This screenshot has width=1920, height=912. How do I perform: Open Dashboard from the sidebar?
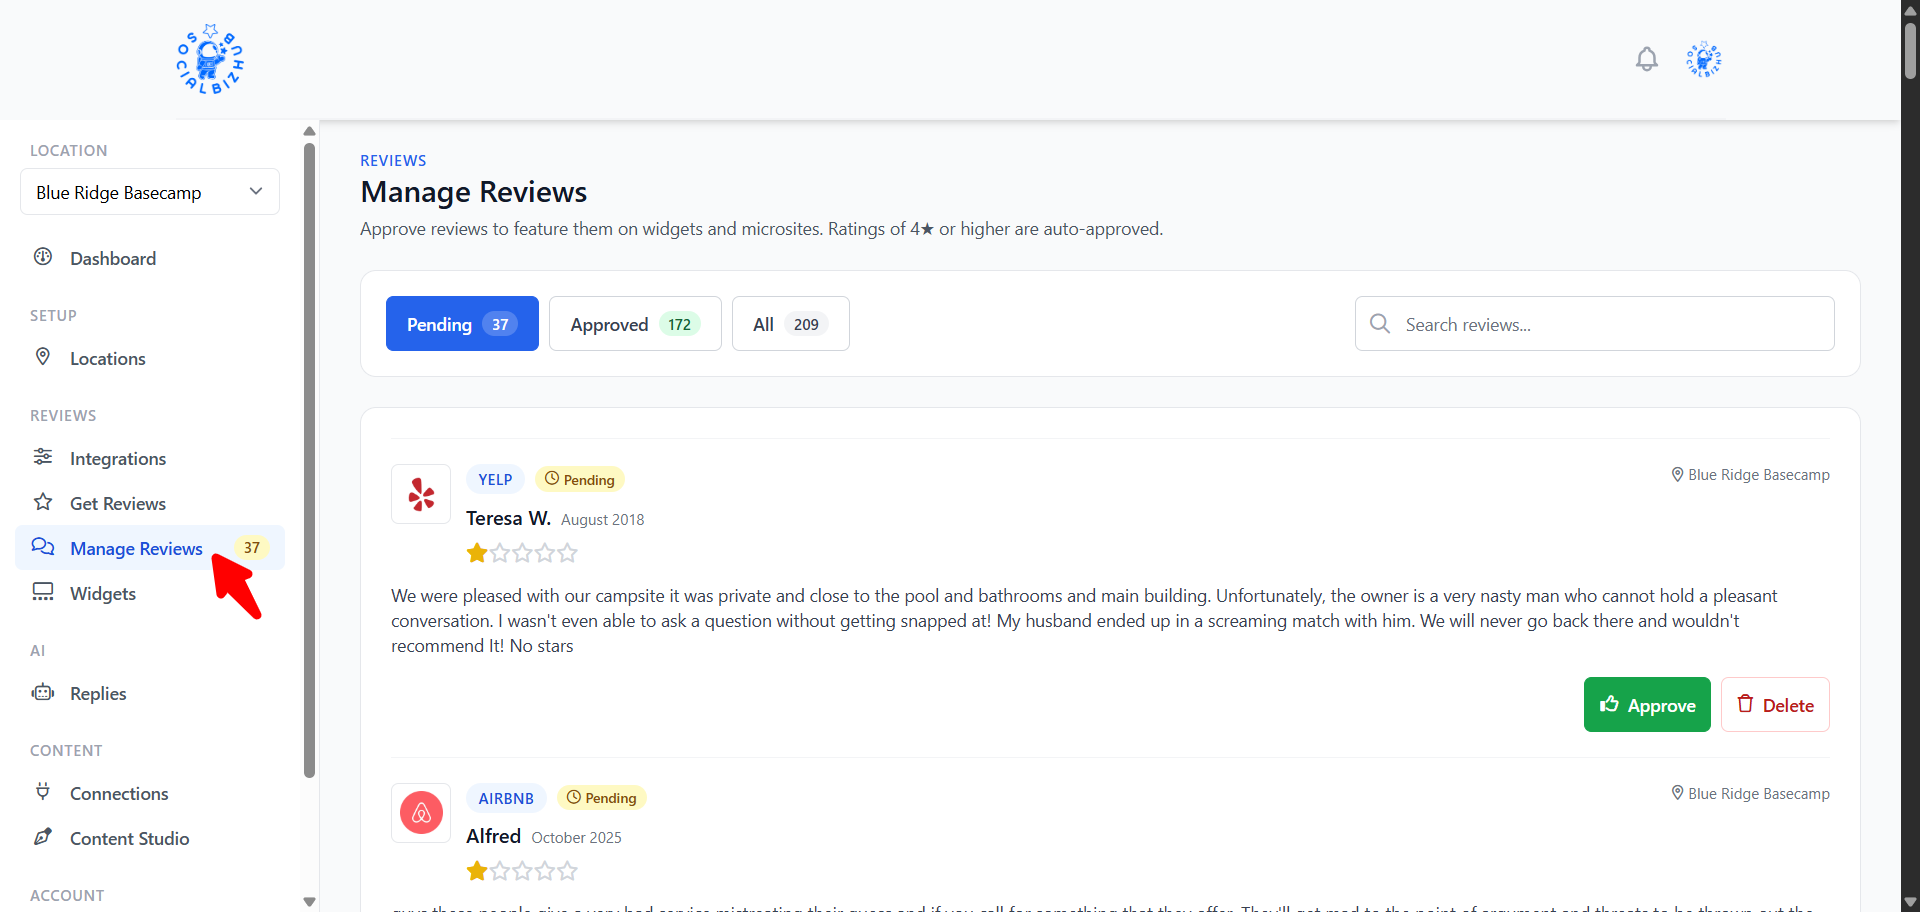tap(150, 258)
